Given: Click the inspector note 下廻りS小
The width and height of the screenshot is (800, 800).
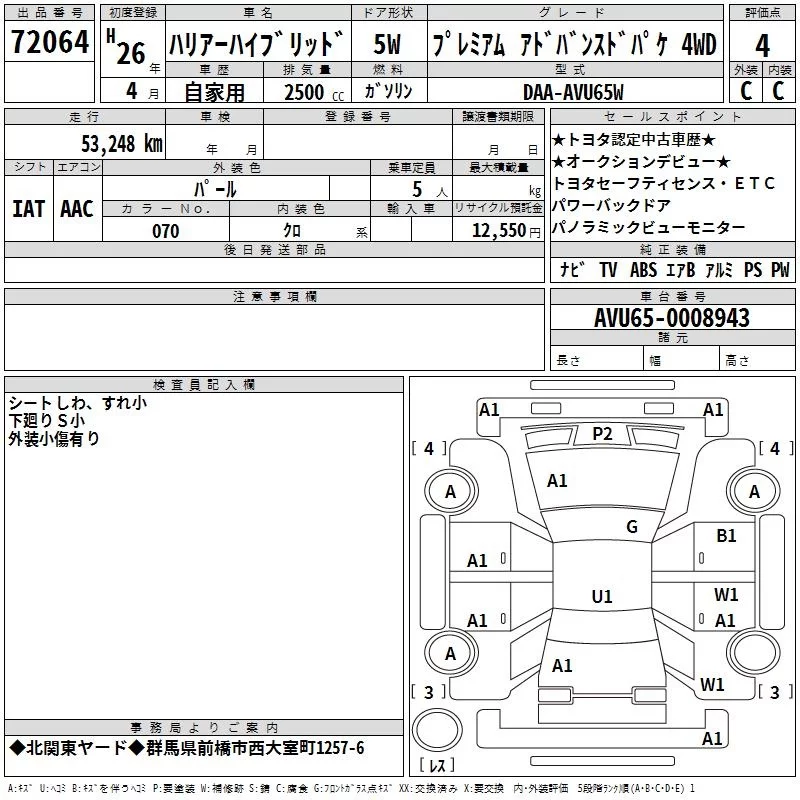Looking at the screenshot, I should [x=47, y=421].
